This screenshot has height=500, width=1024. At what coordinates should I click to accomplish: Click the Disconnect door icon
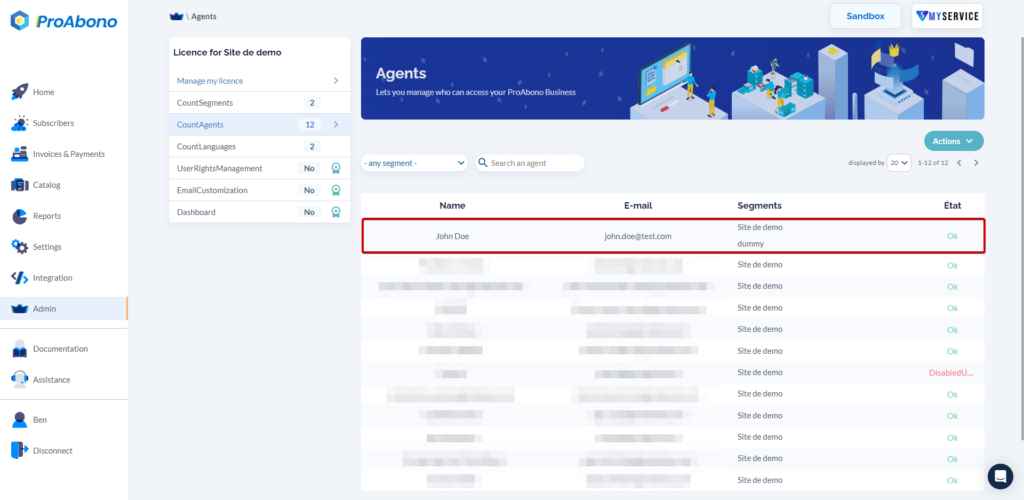(20, 450)
